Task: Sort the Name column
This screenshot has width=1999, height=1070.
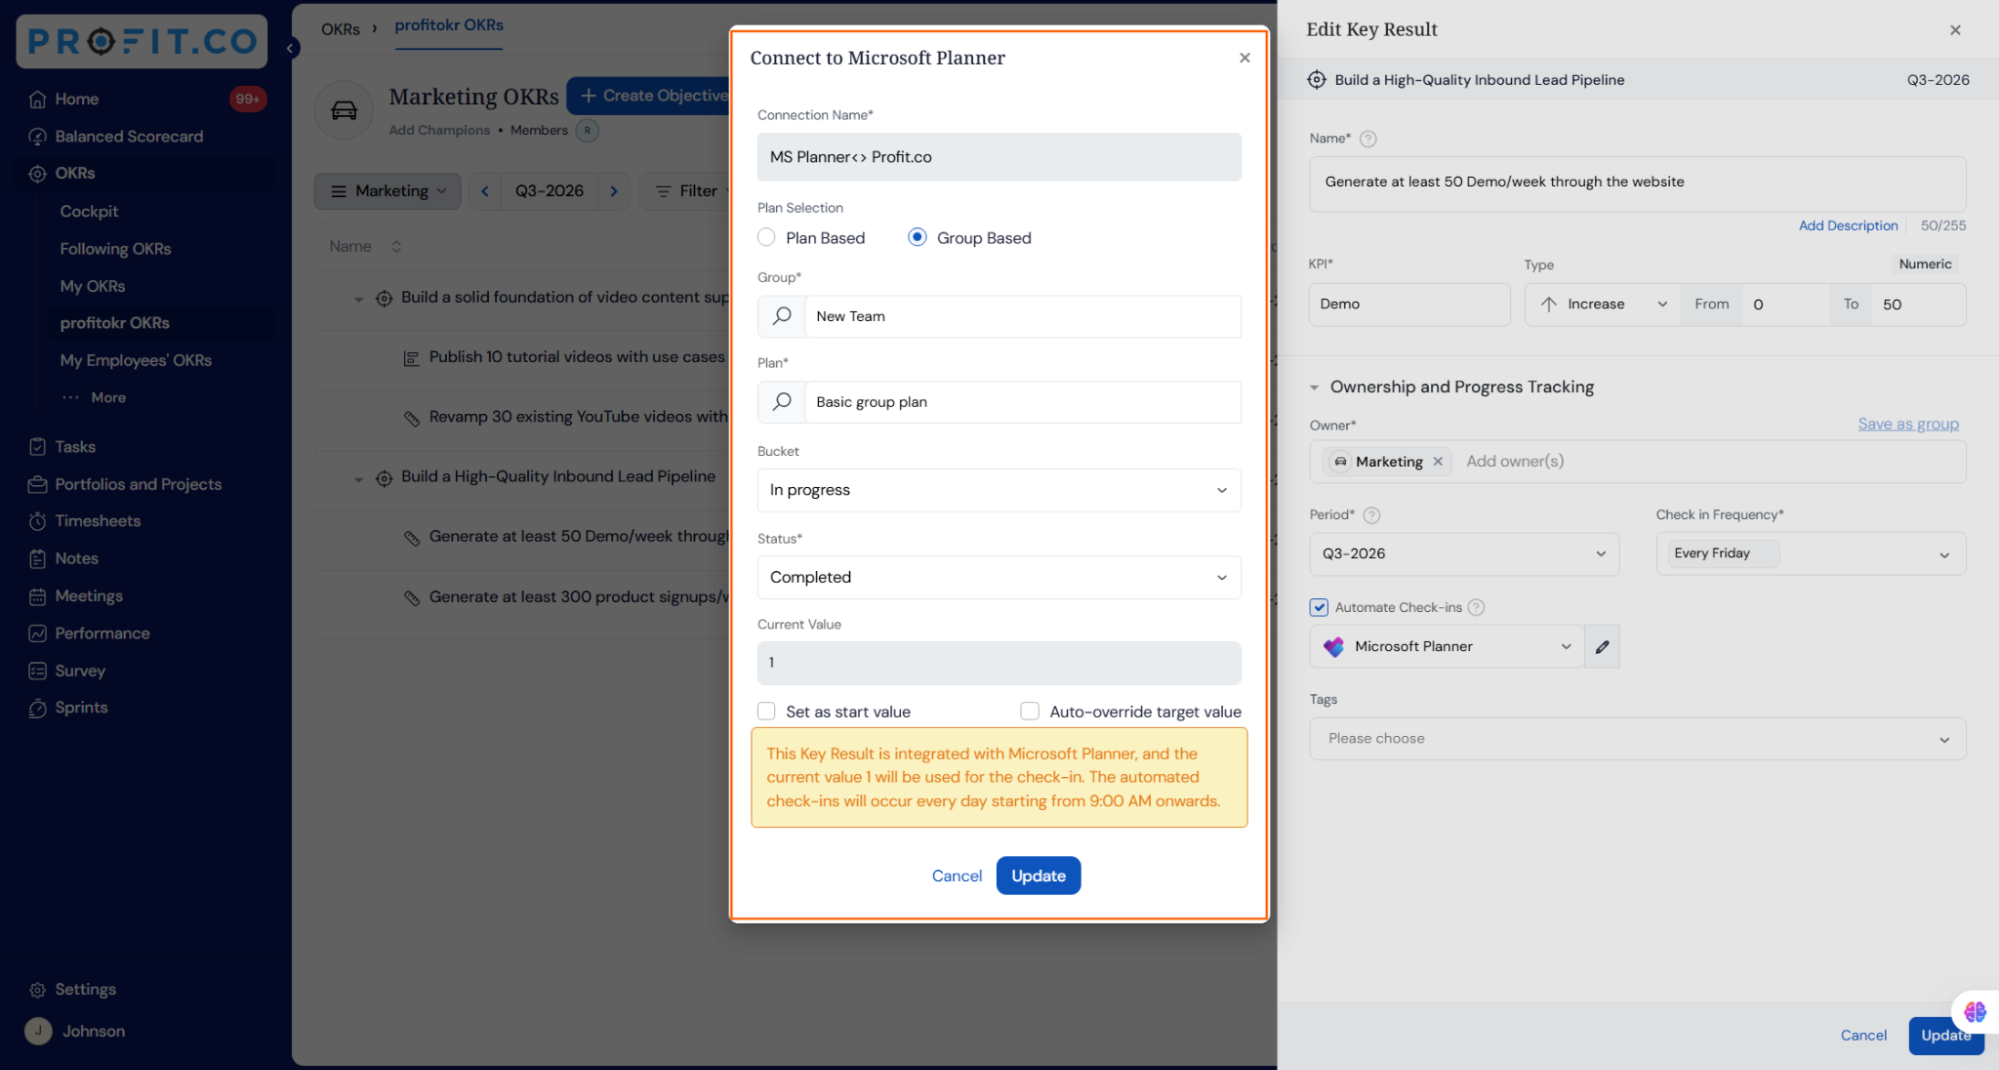Action: point(396,246)
